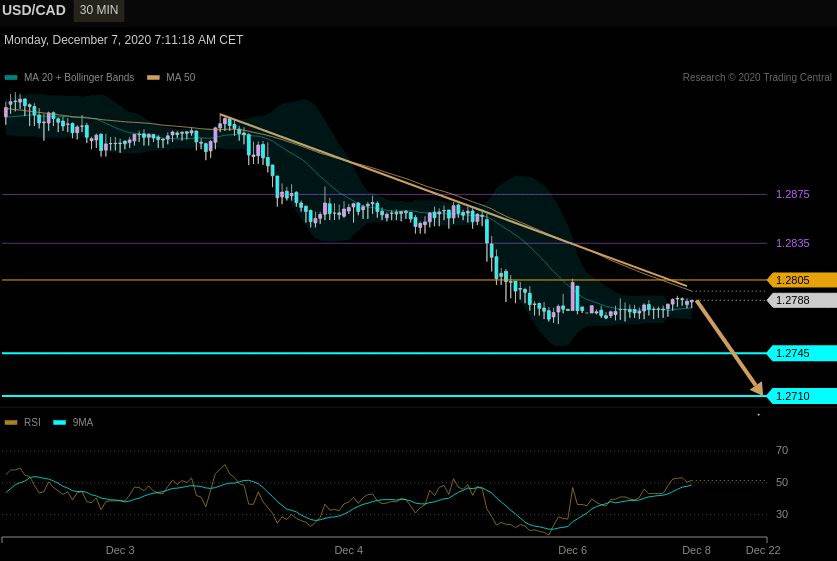Click the Dec 8 time axis label
This screenshot has height=561, width=837.
tap(697, 550)
